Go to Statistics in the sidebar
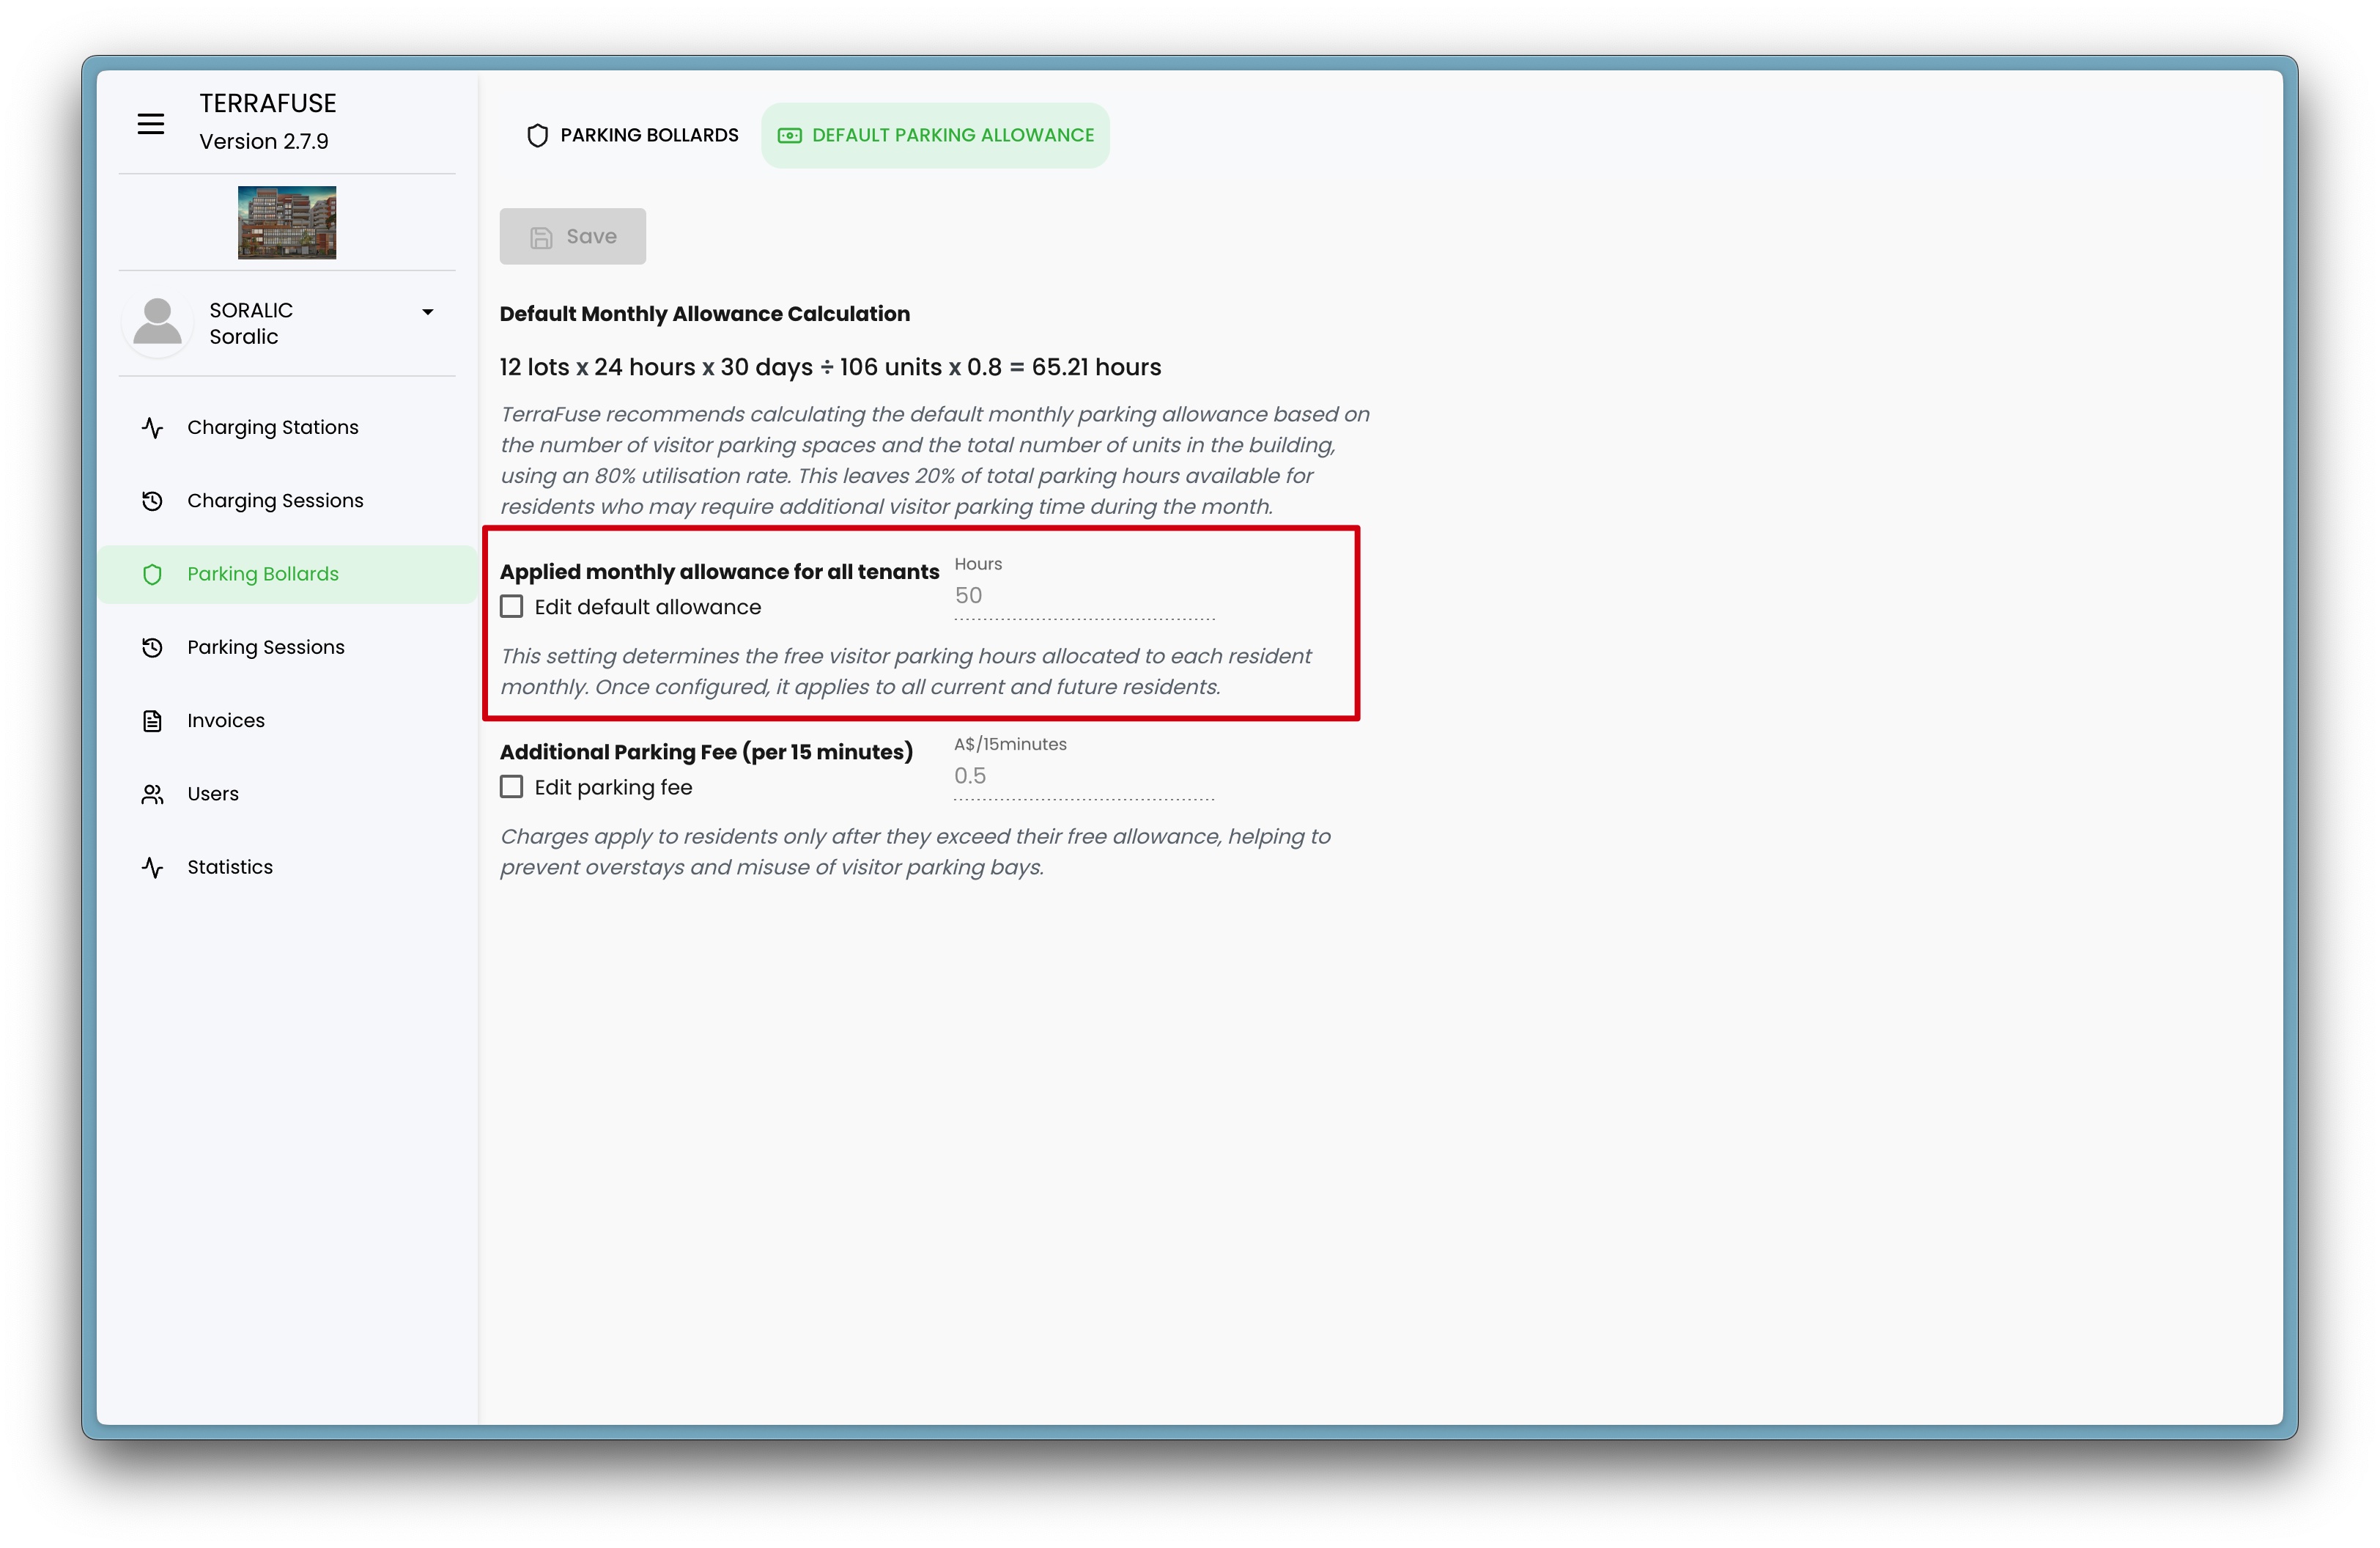2380x1548 pixels. 230,867
